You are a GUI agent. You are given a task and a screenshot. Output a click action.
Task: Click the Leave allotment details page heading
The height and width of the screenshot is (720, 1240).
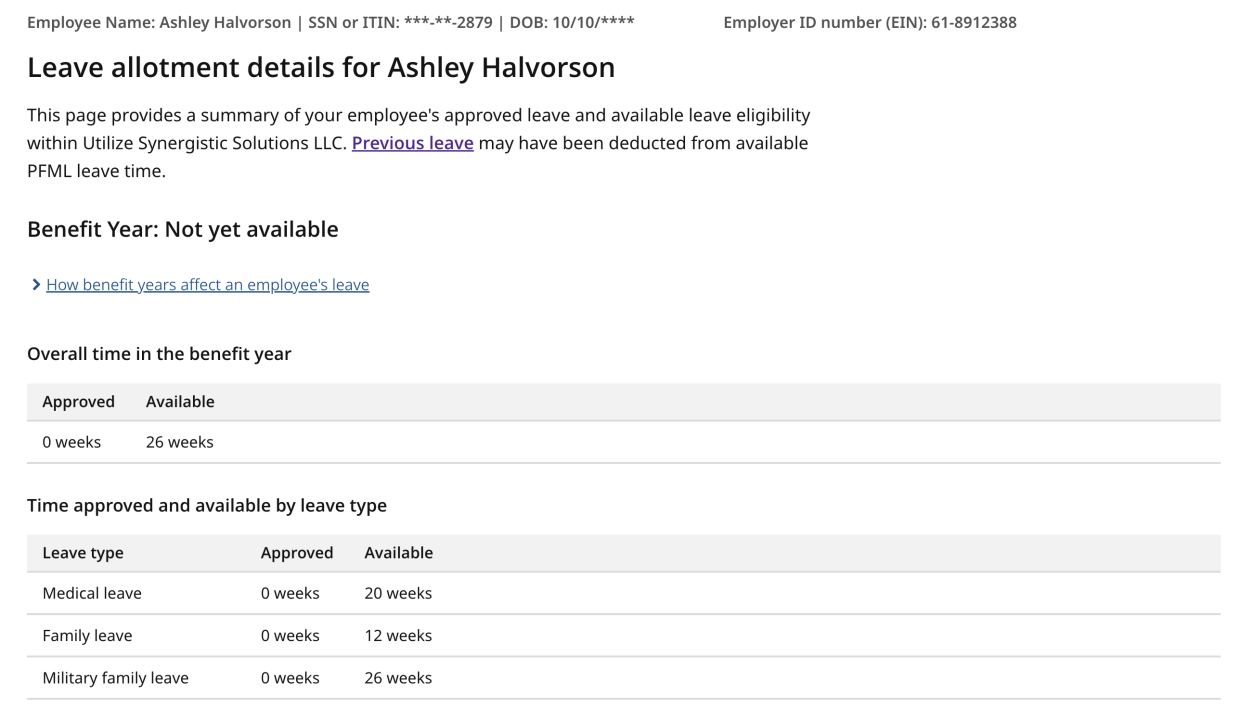pyautogui.click(x=320, y=68)
